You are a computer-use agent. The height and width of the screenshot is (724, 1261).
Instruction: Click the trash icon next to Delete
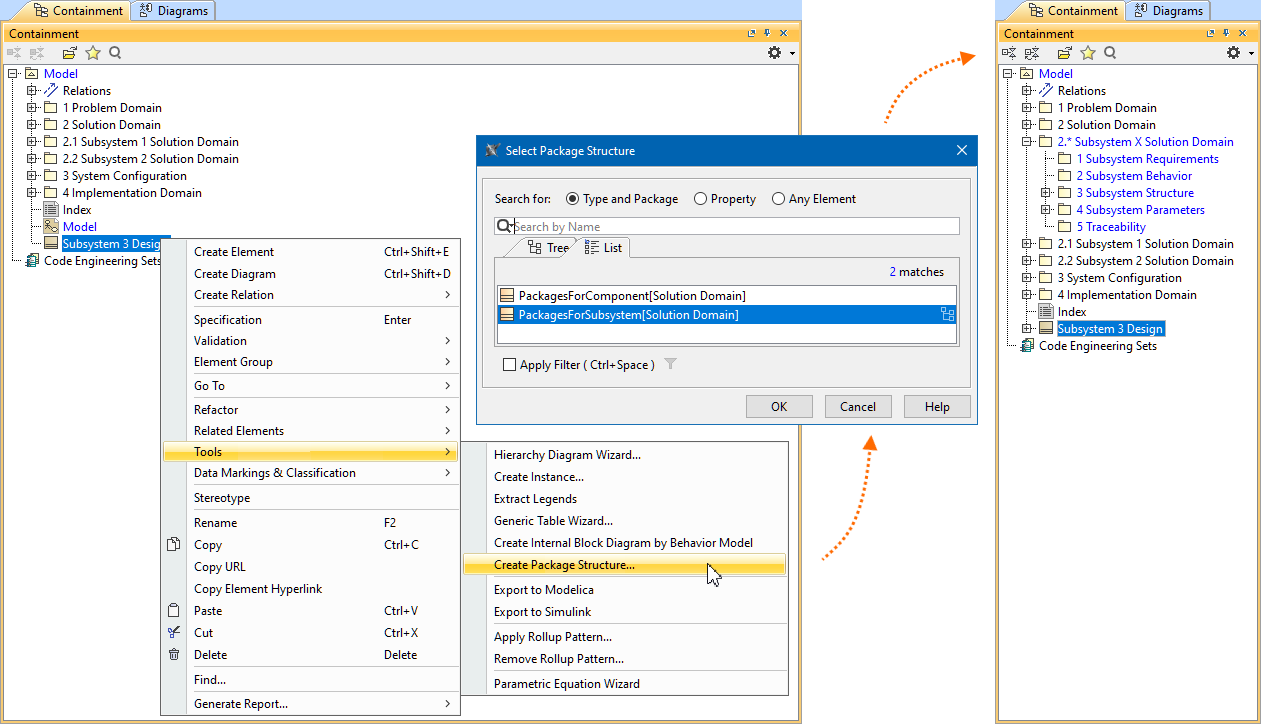click(174, 655)
